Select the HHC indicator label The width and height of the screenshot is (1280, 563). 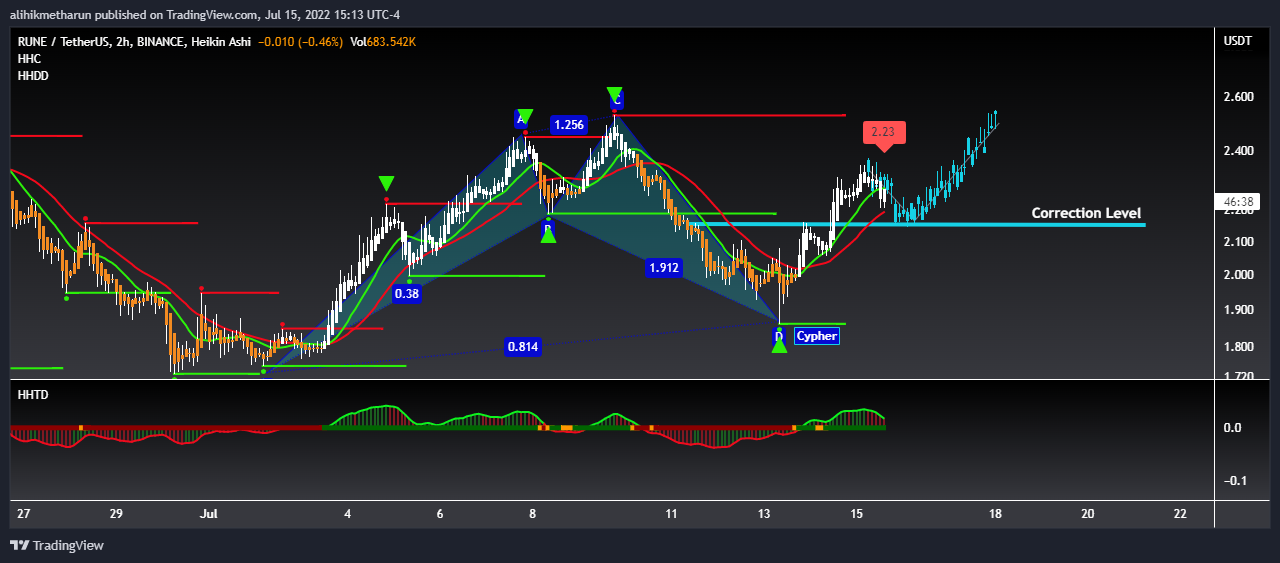(x=29, y=59)
